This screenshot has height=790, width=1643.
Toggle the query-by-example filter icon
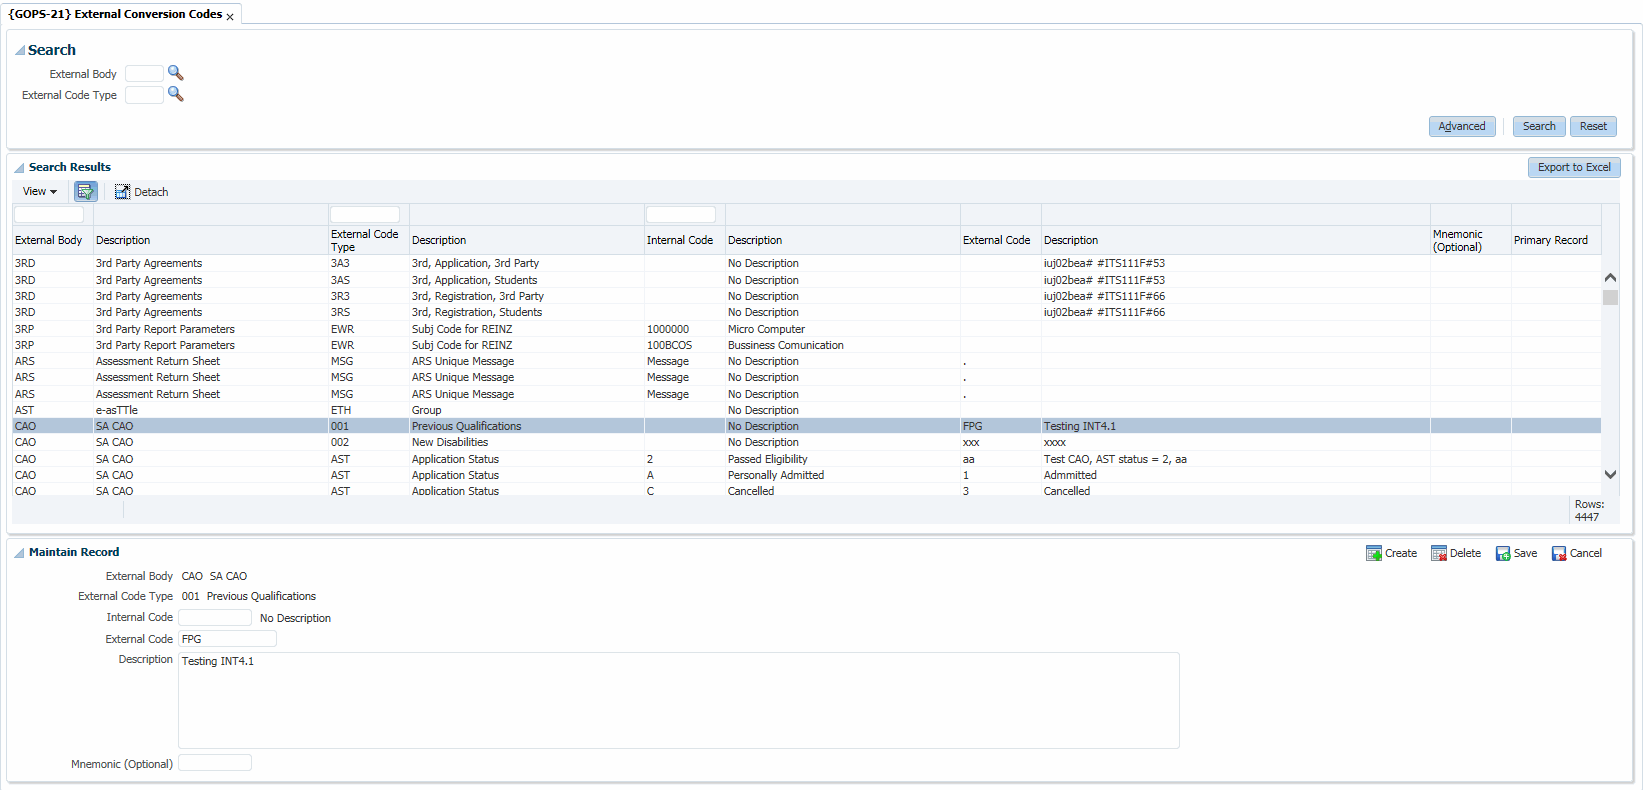pyautogui.click(x=86, y=192)
